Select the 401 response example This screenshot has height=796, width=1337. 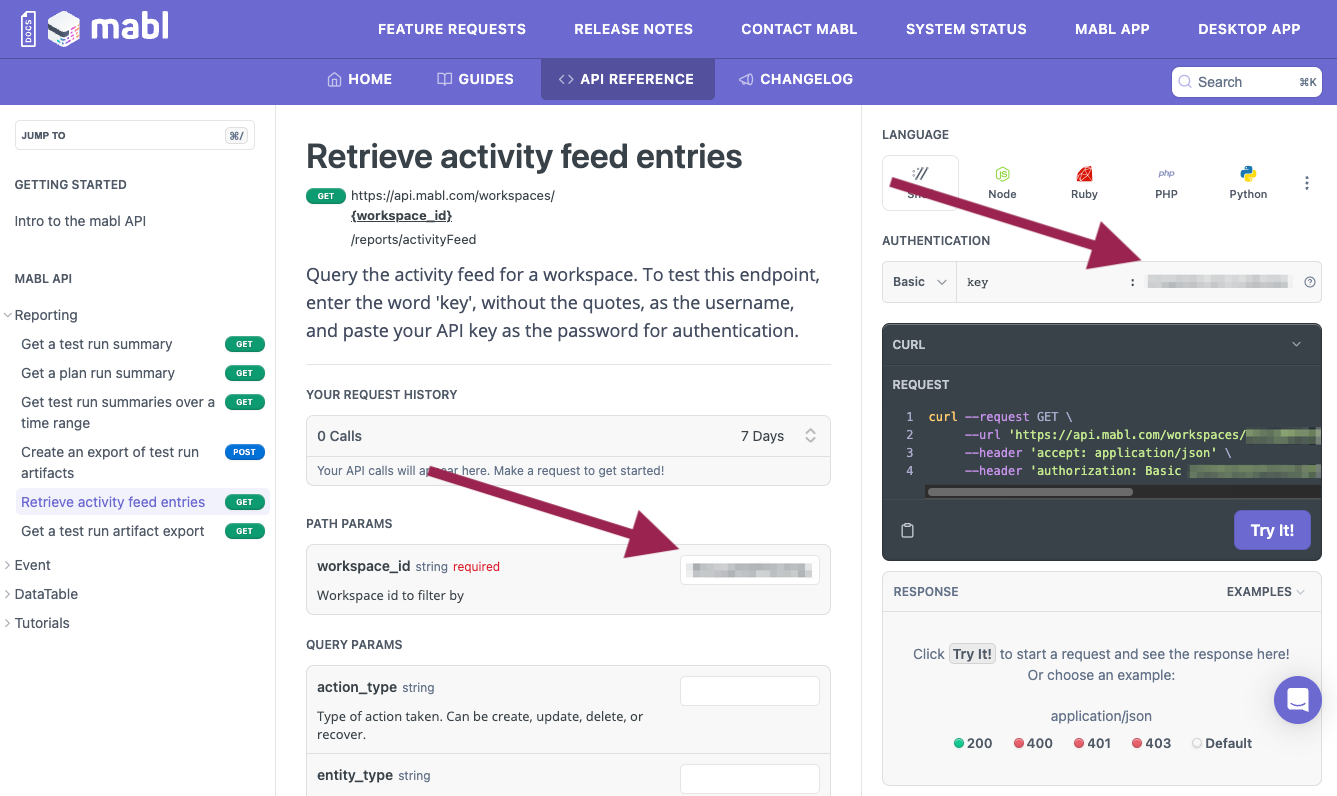click(x=1092, y=743)
